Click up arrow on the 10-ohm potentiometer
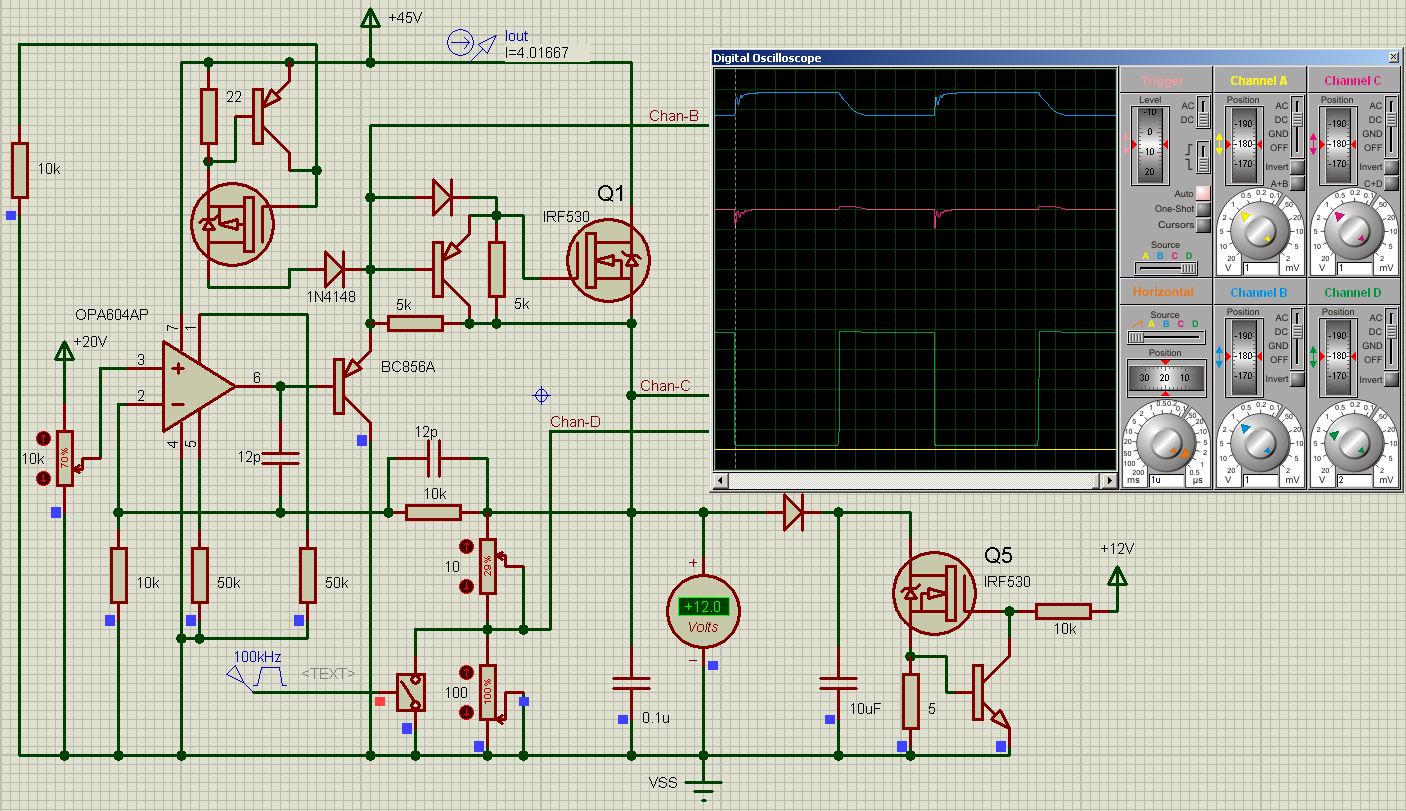 pos(465,547)
